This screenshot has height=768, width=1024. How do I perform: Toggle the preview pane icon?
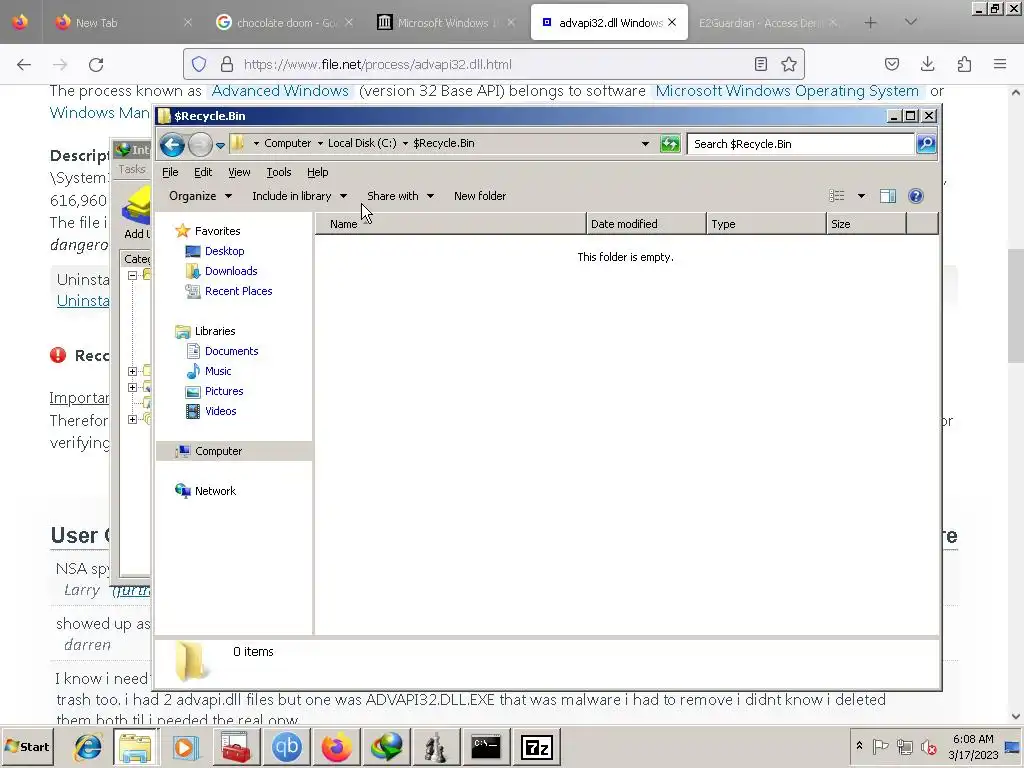888,196
